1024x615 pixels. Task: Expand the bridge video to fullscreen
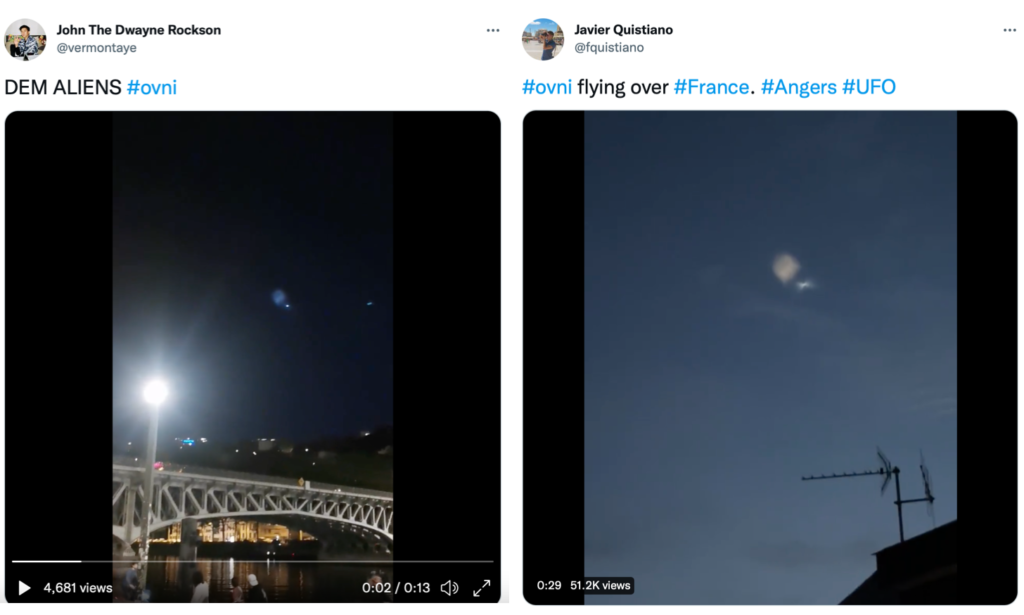[482, 588]
